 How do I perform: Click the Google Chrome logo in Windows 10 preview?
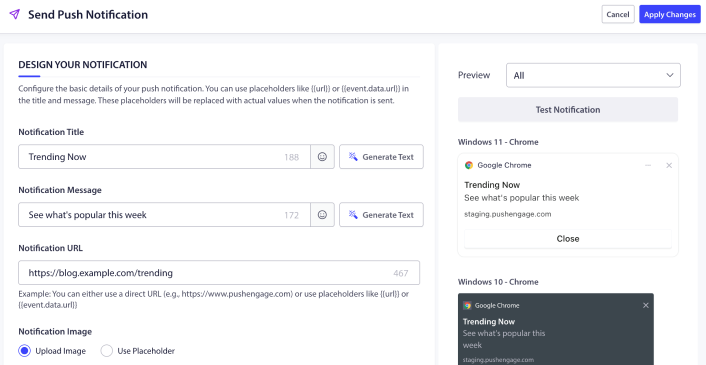(x=467, y=305)
